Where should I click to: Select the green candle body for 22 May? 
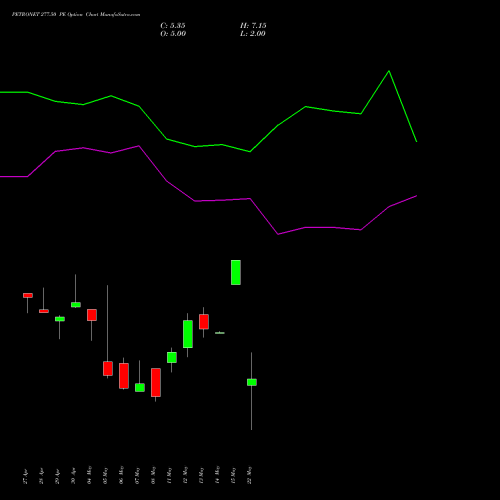(252, 382)
